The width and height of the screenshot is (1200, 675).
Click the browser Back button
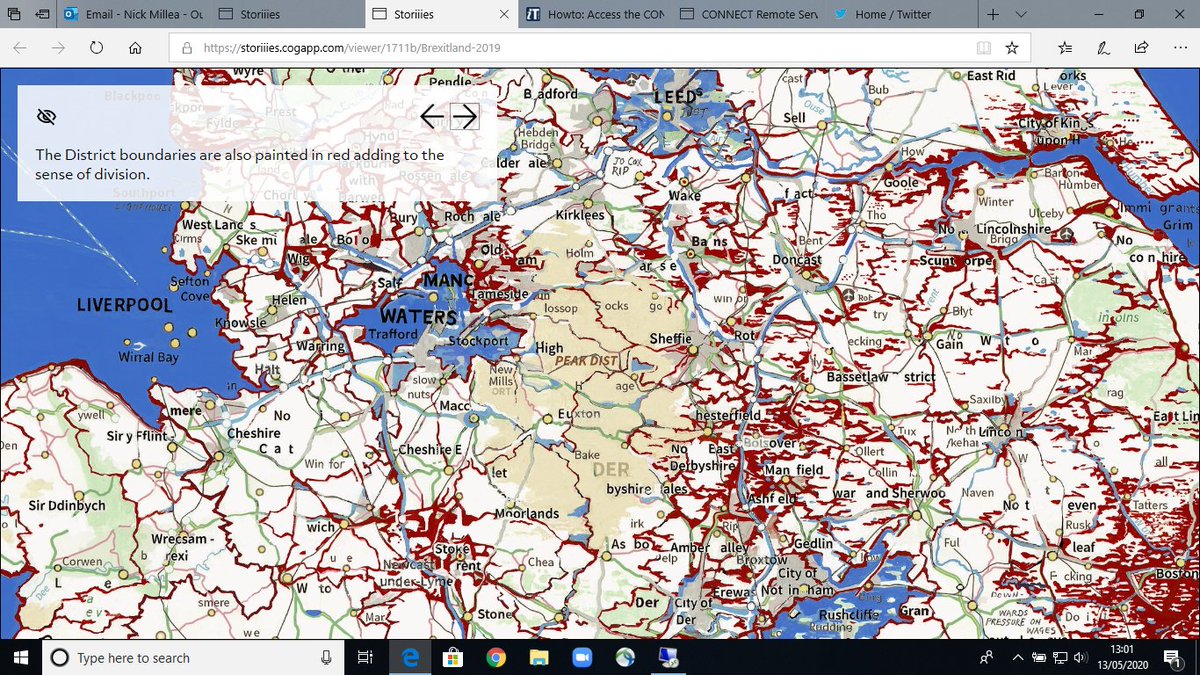tap(20, 47)
